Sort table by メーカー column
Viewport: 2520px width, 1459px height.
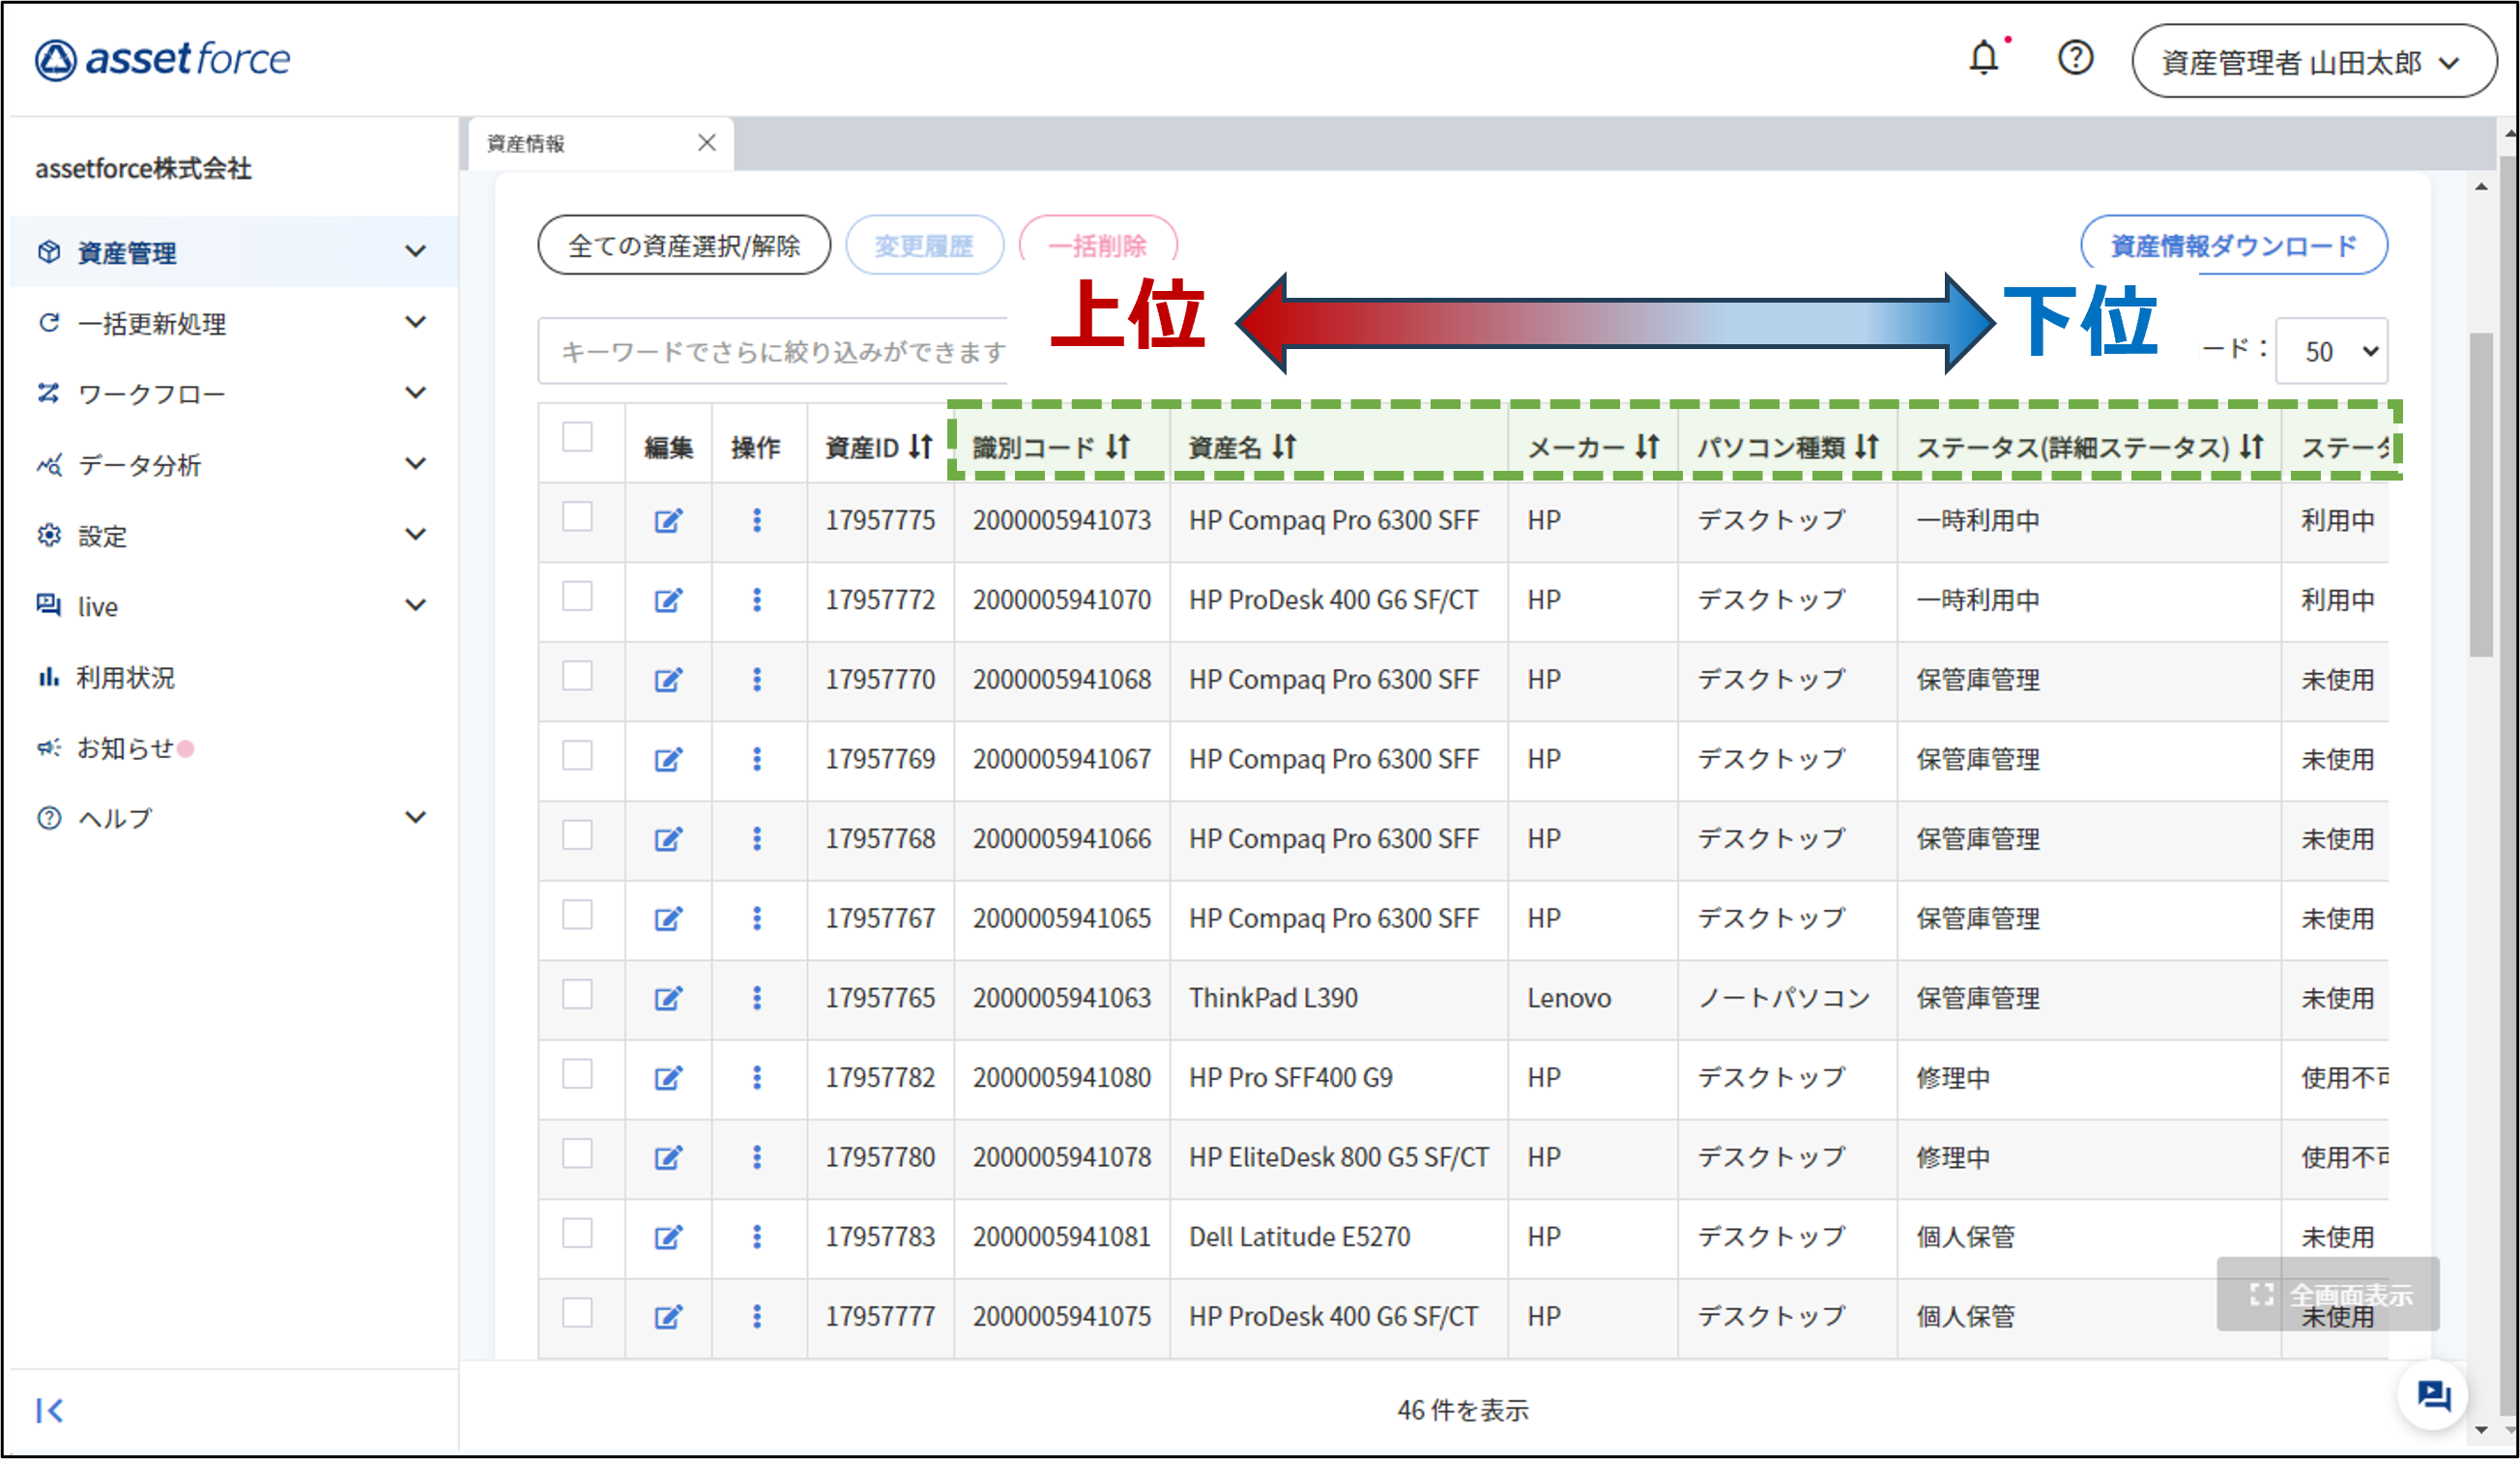[x=1647, y=447]
